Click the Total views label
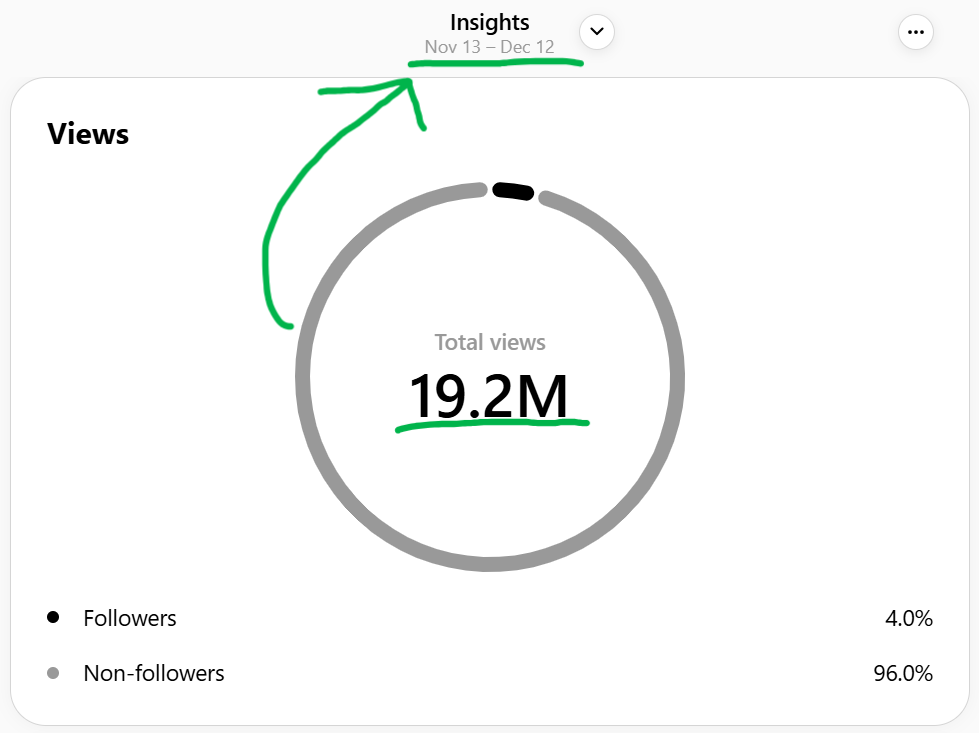Image resolution: width=979 pixels, height=733 pixels. (490, 343)
